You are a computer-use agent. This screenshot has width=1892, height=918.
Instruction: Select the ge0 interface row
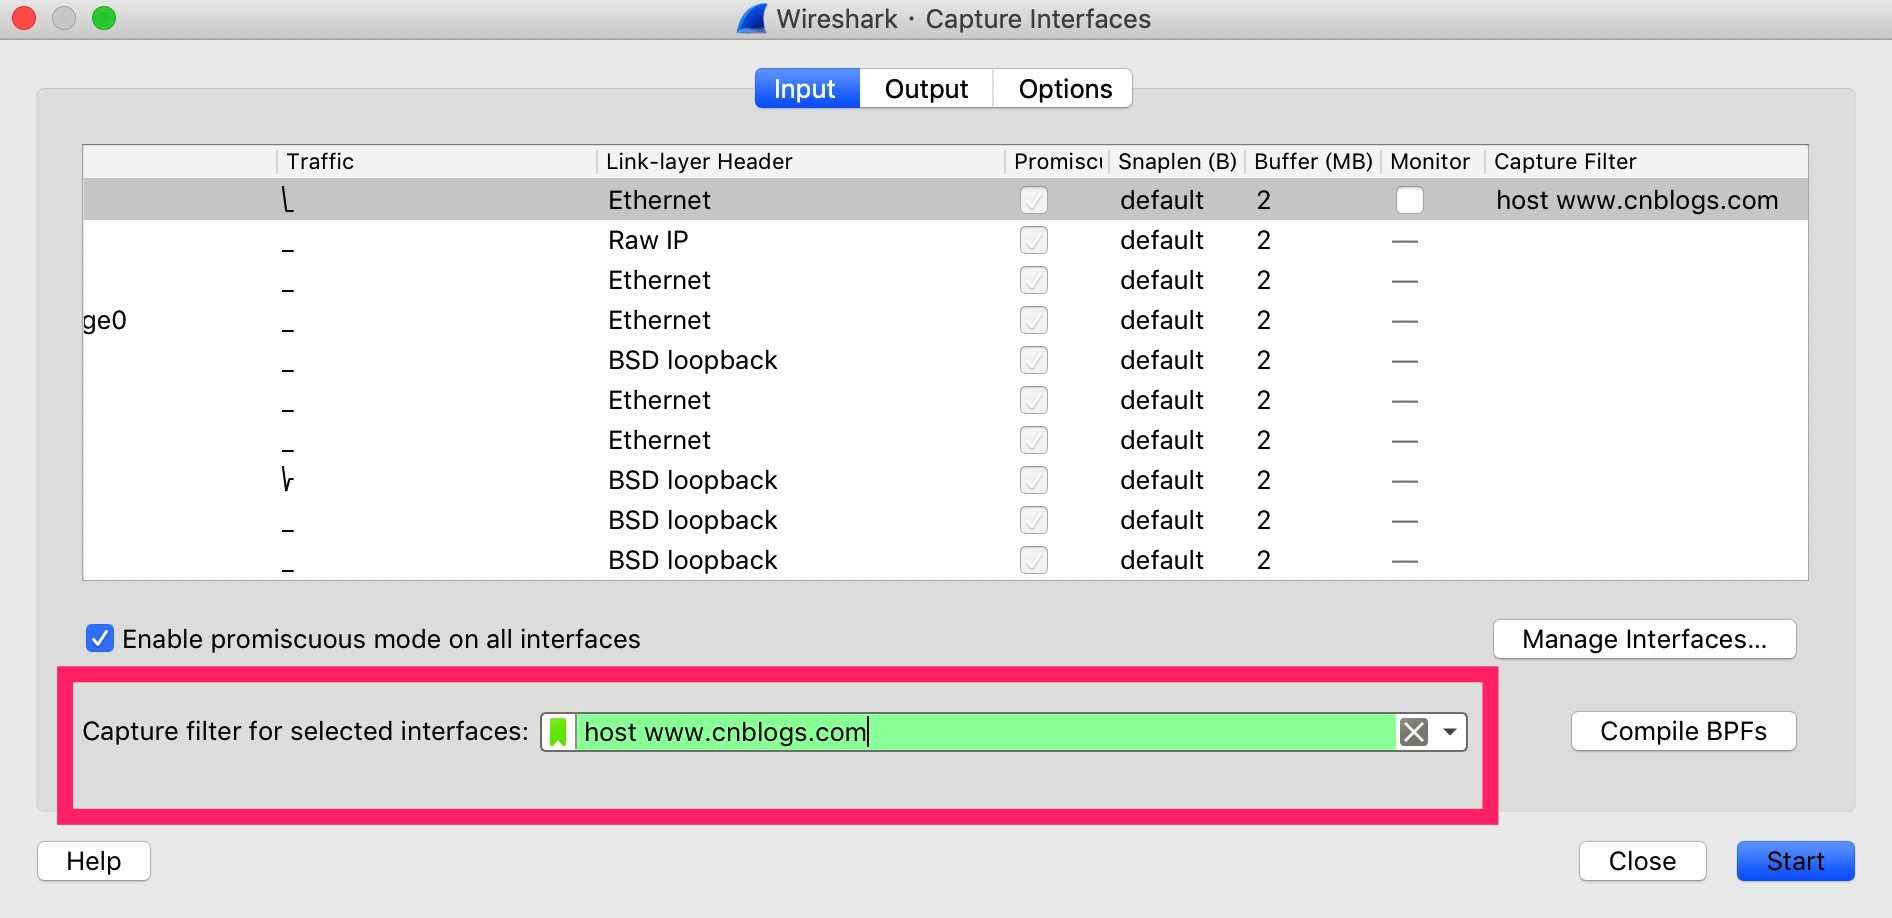(x=945, y=320)
